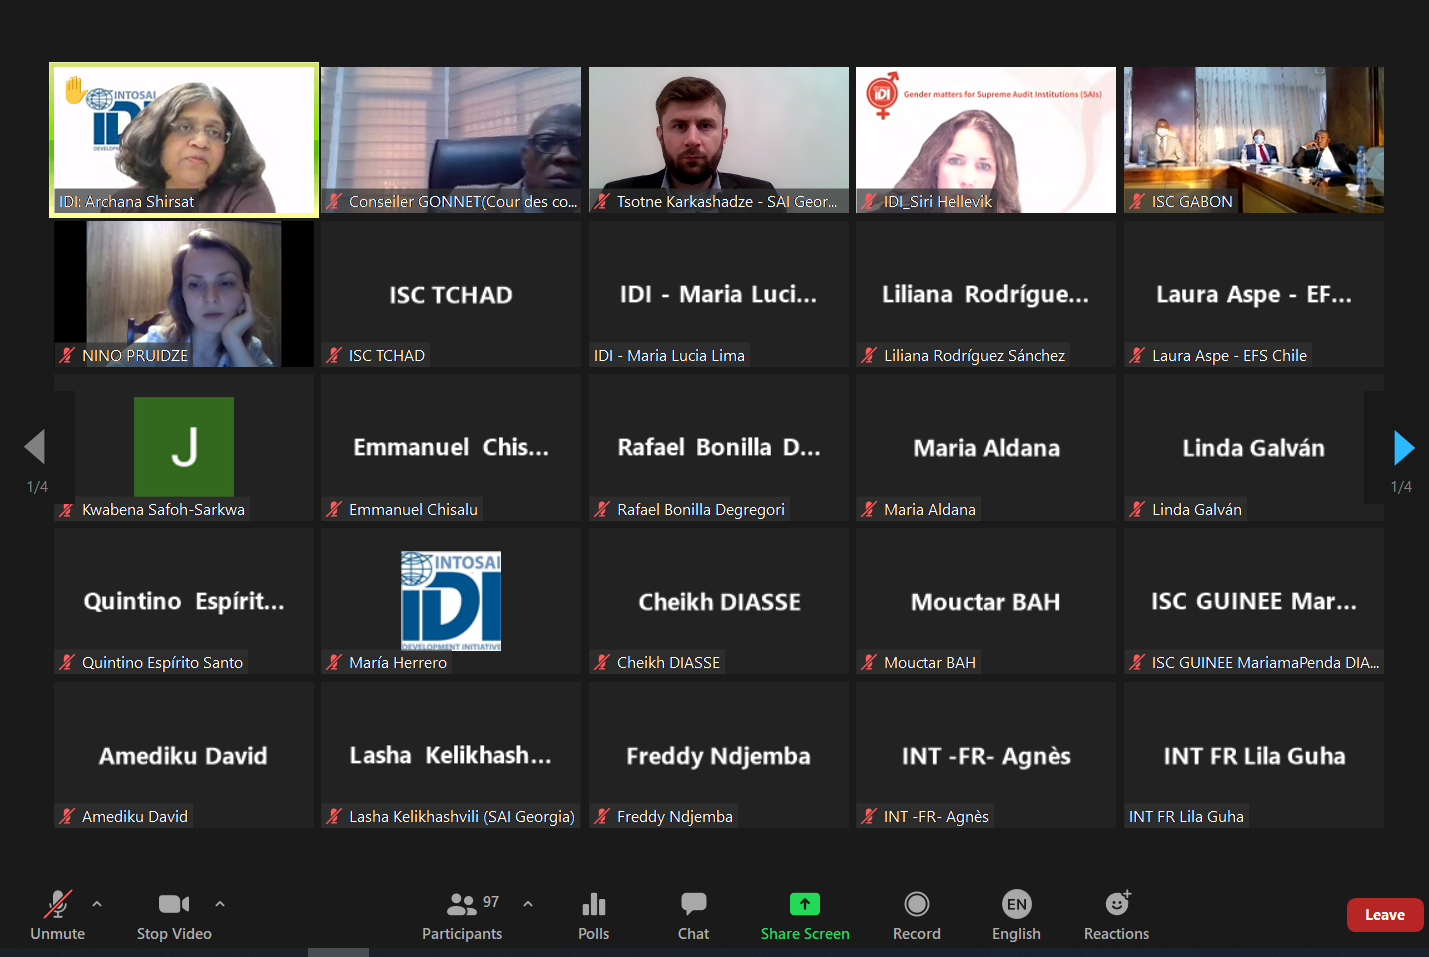Screen dimensions: 1429x957
Task: Select Lasha Kelikhashvili tile
Action: 451,755
